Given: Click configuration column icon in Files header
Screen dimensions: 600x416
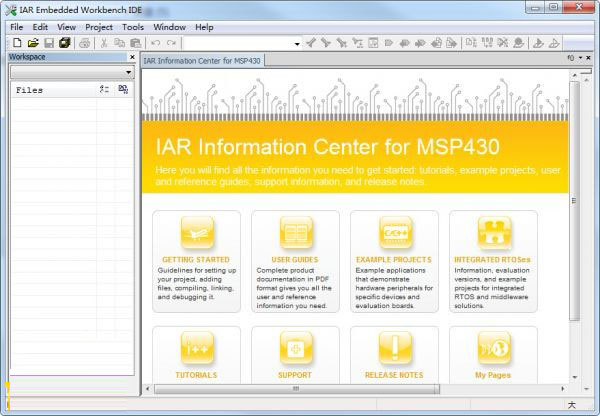Looking at the screenshot, I should 104,90.
